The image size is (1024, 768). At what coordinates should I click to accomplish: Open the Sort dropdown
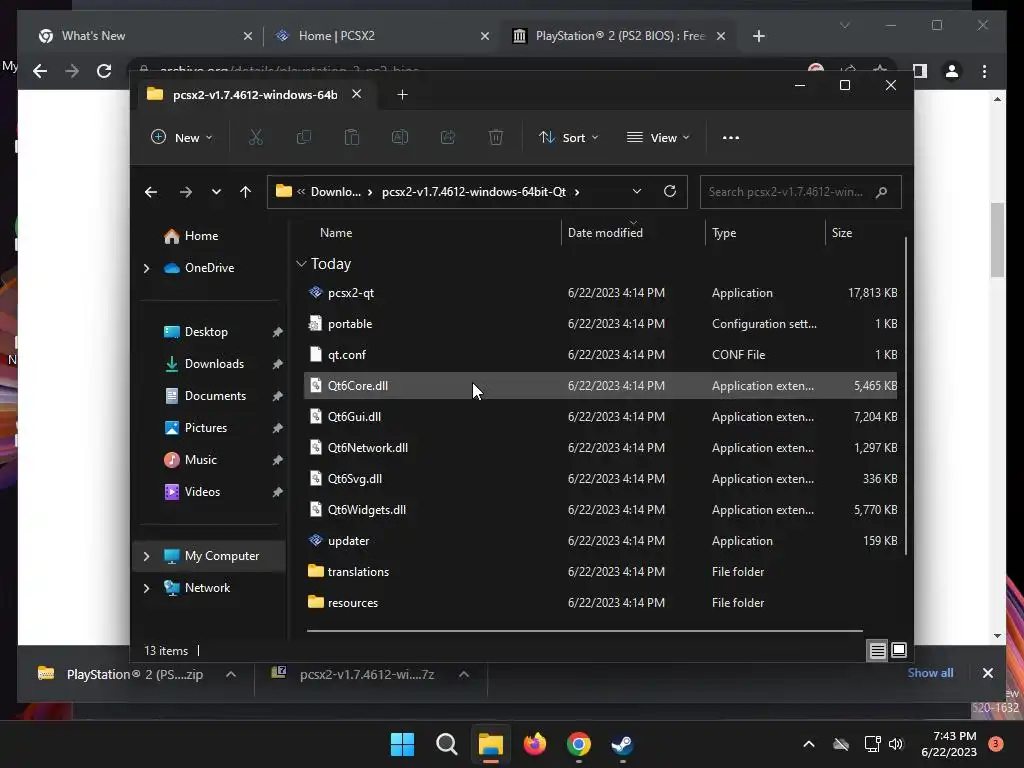pos(568,138)
